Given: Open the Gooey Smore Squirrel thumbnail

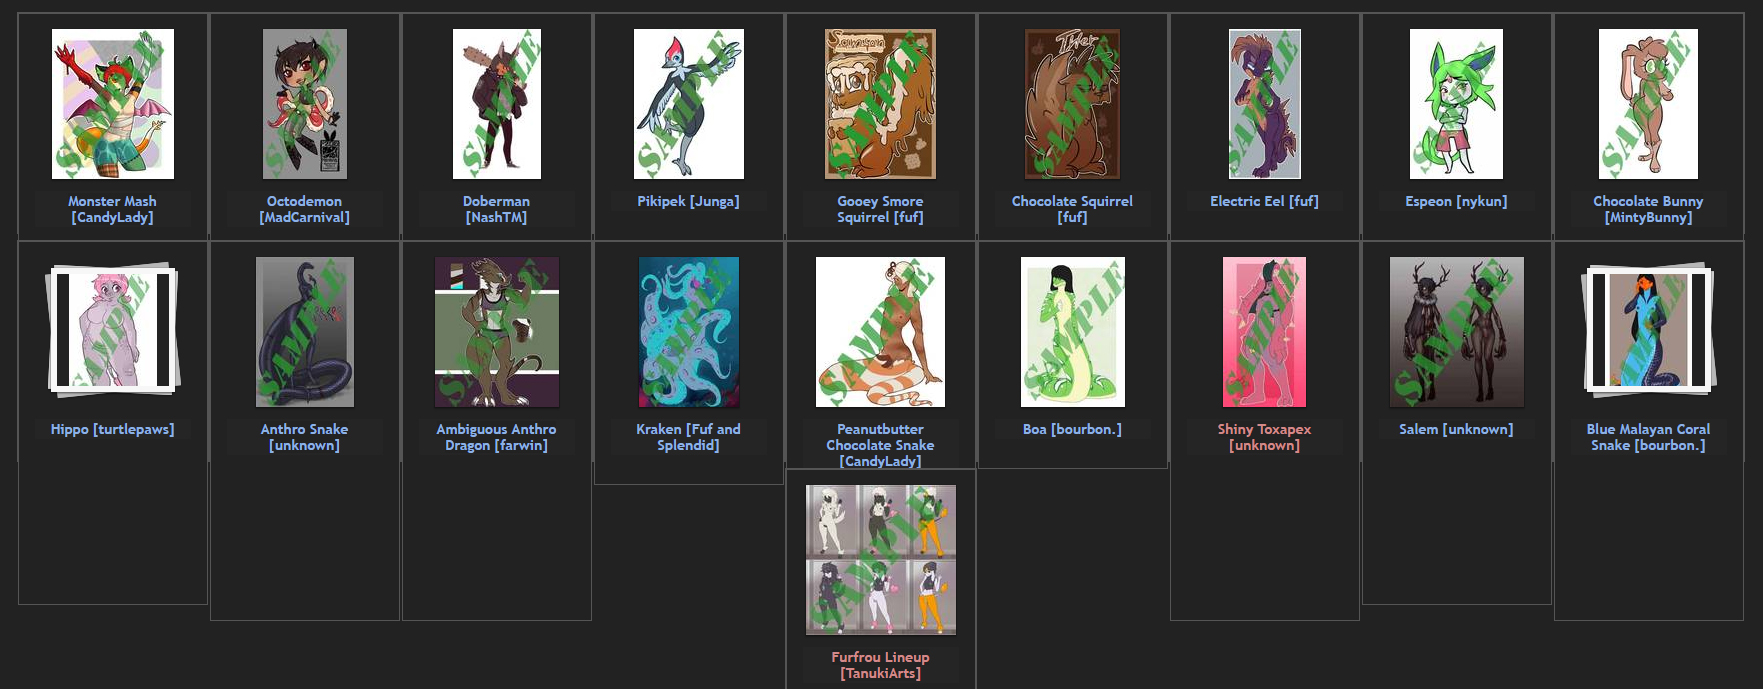Looking at the screenshot, I should (880, 104).
